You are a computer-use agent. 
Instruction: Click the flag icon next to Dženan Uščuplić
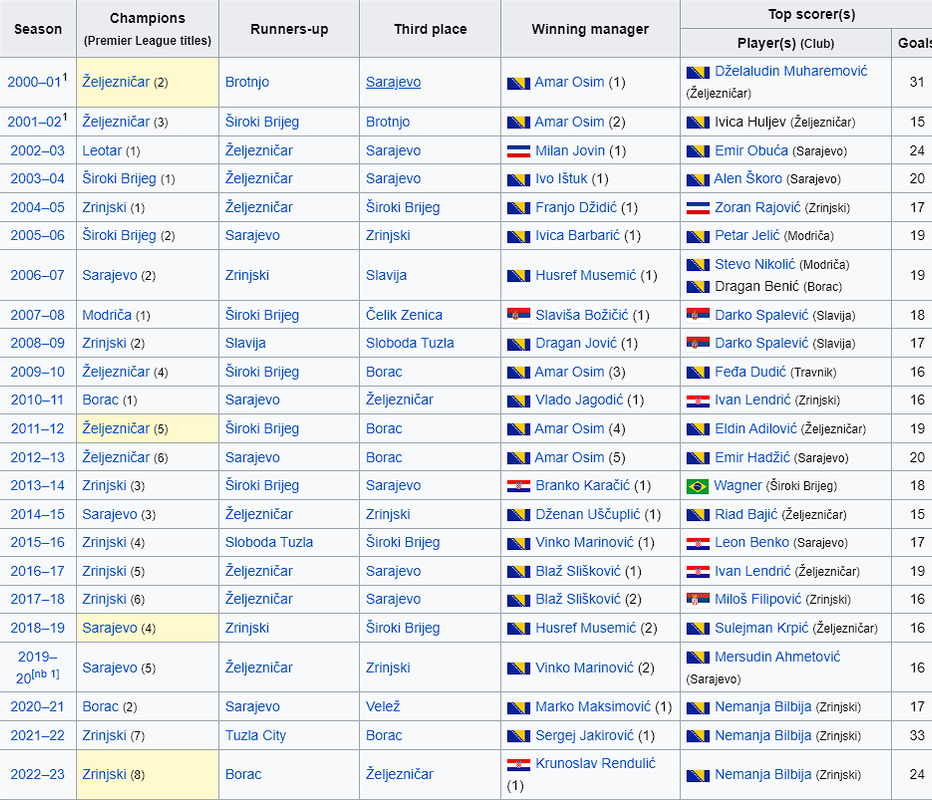point(518,515)
